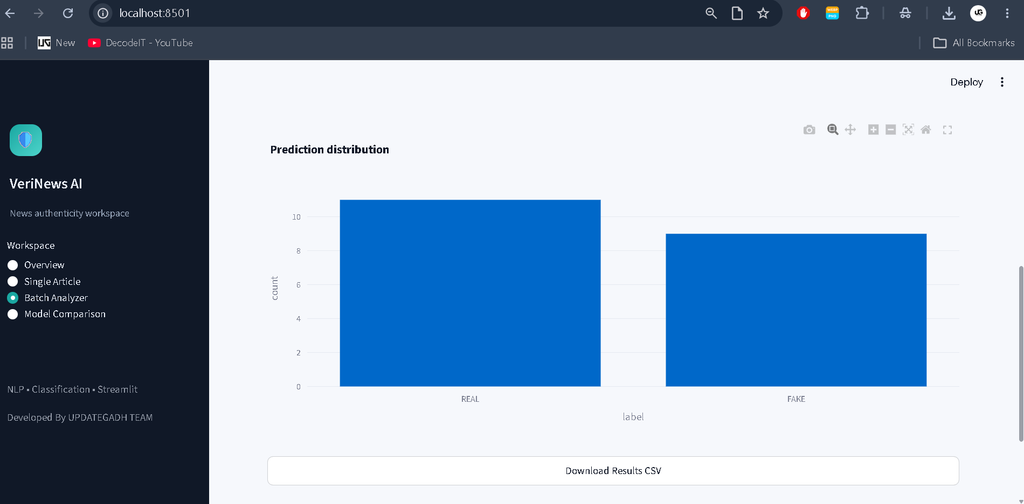Go forward with the browser arrow

(39, 13)
